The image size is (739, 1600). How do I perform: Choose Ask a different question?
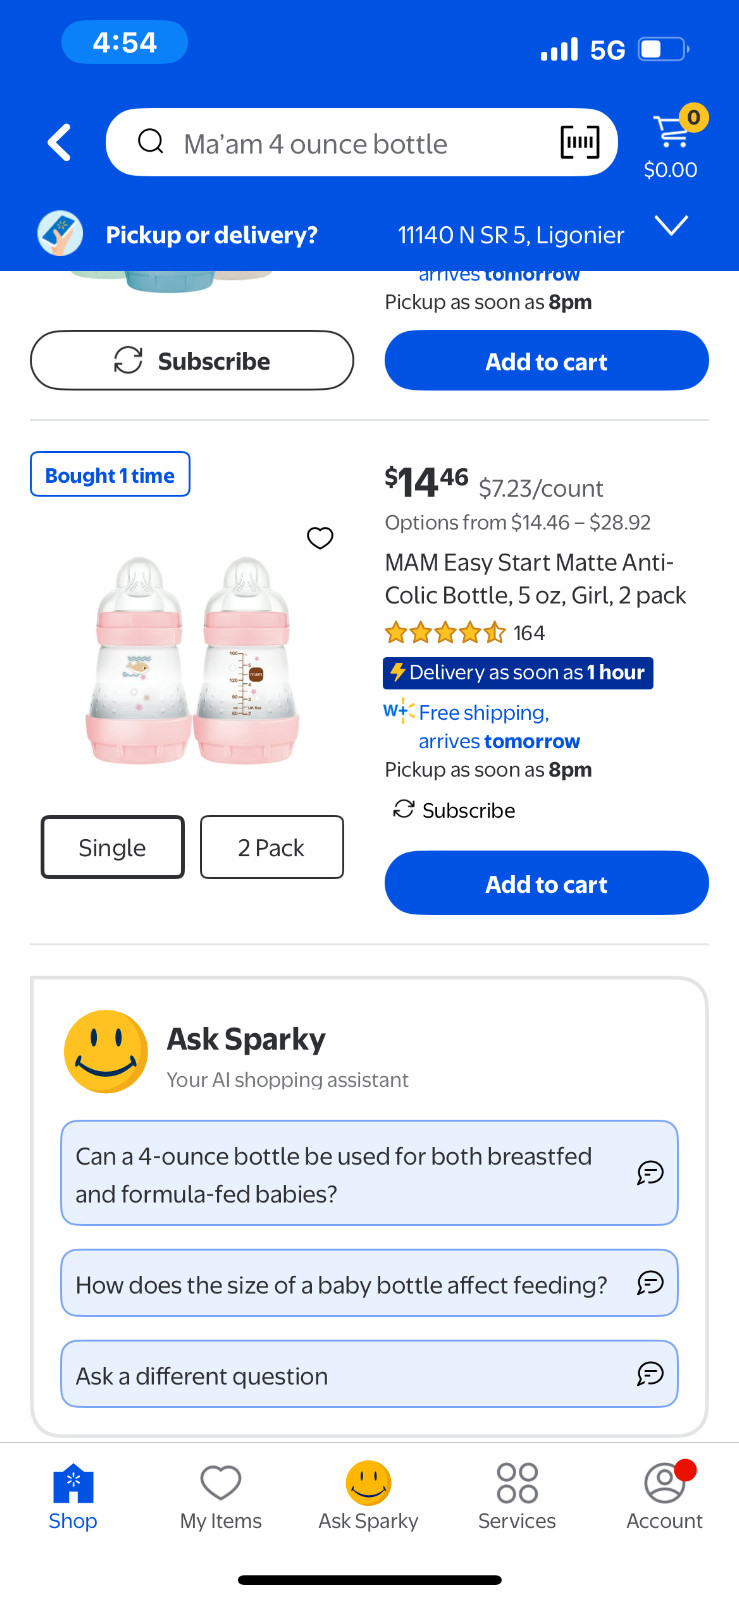(370, 1374)
